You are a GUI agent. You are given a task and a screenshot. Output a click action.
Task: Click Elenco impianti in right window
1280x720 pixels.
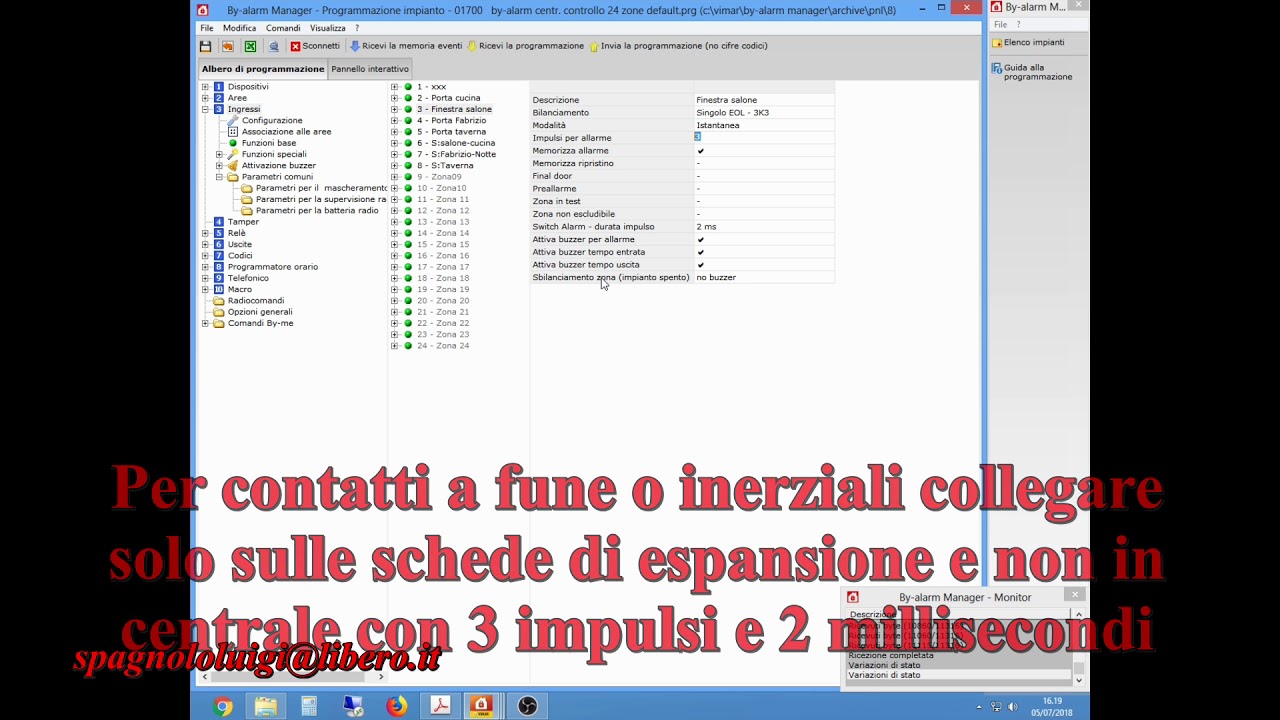pos(1034,43)
